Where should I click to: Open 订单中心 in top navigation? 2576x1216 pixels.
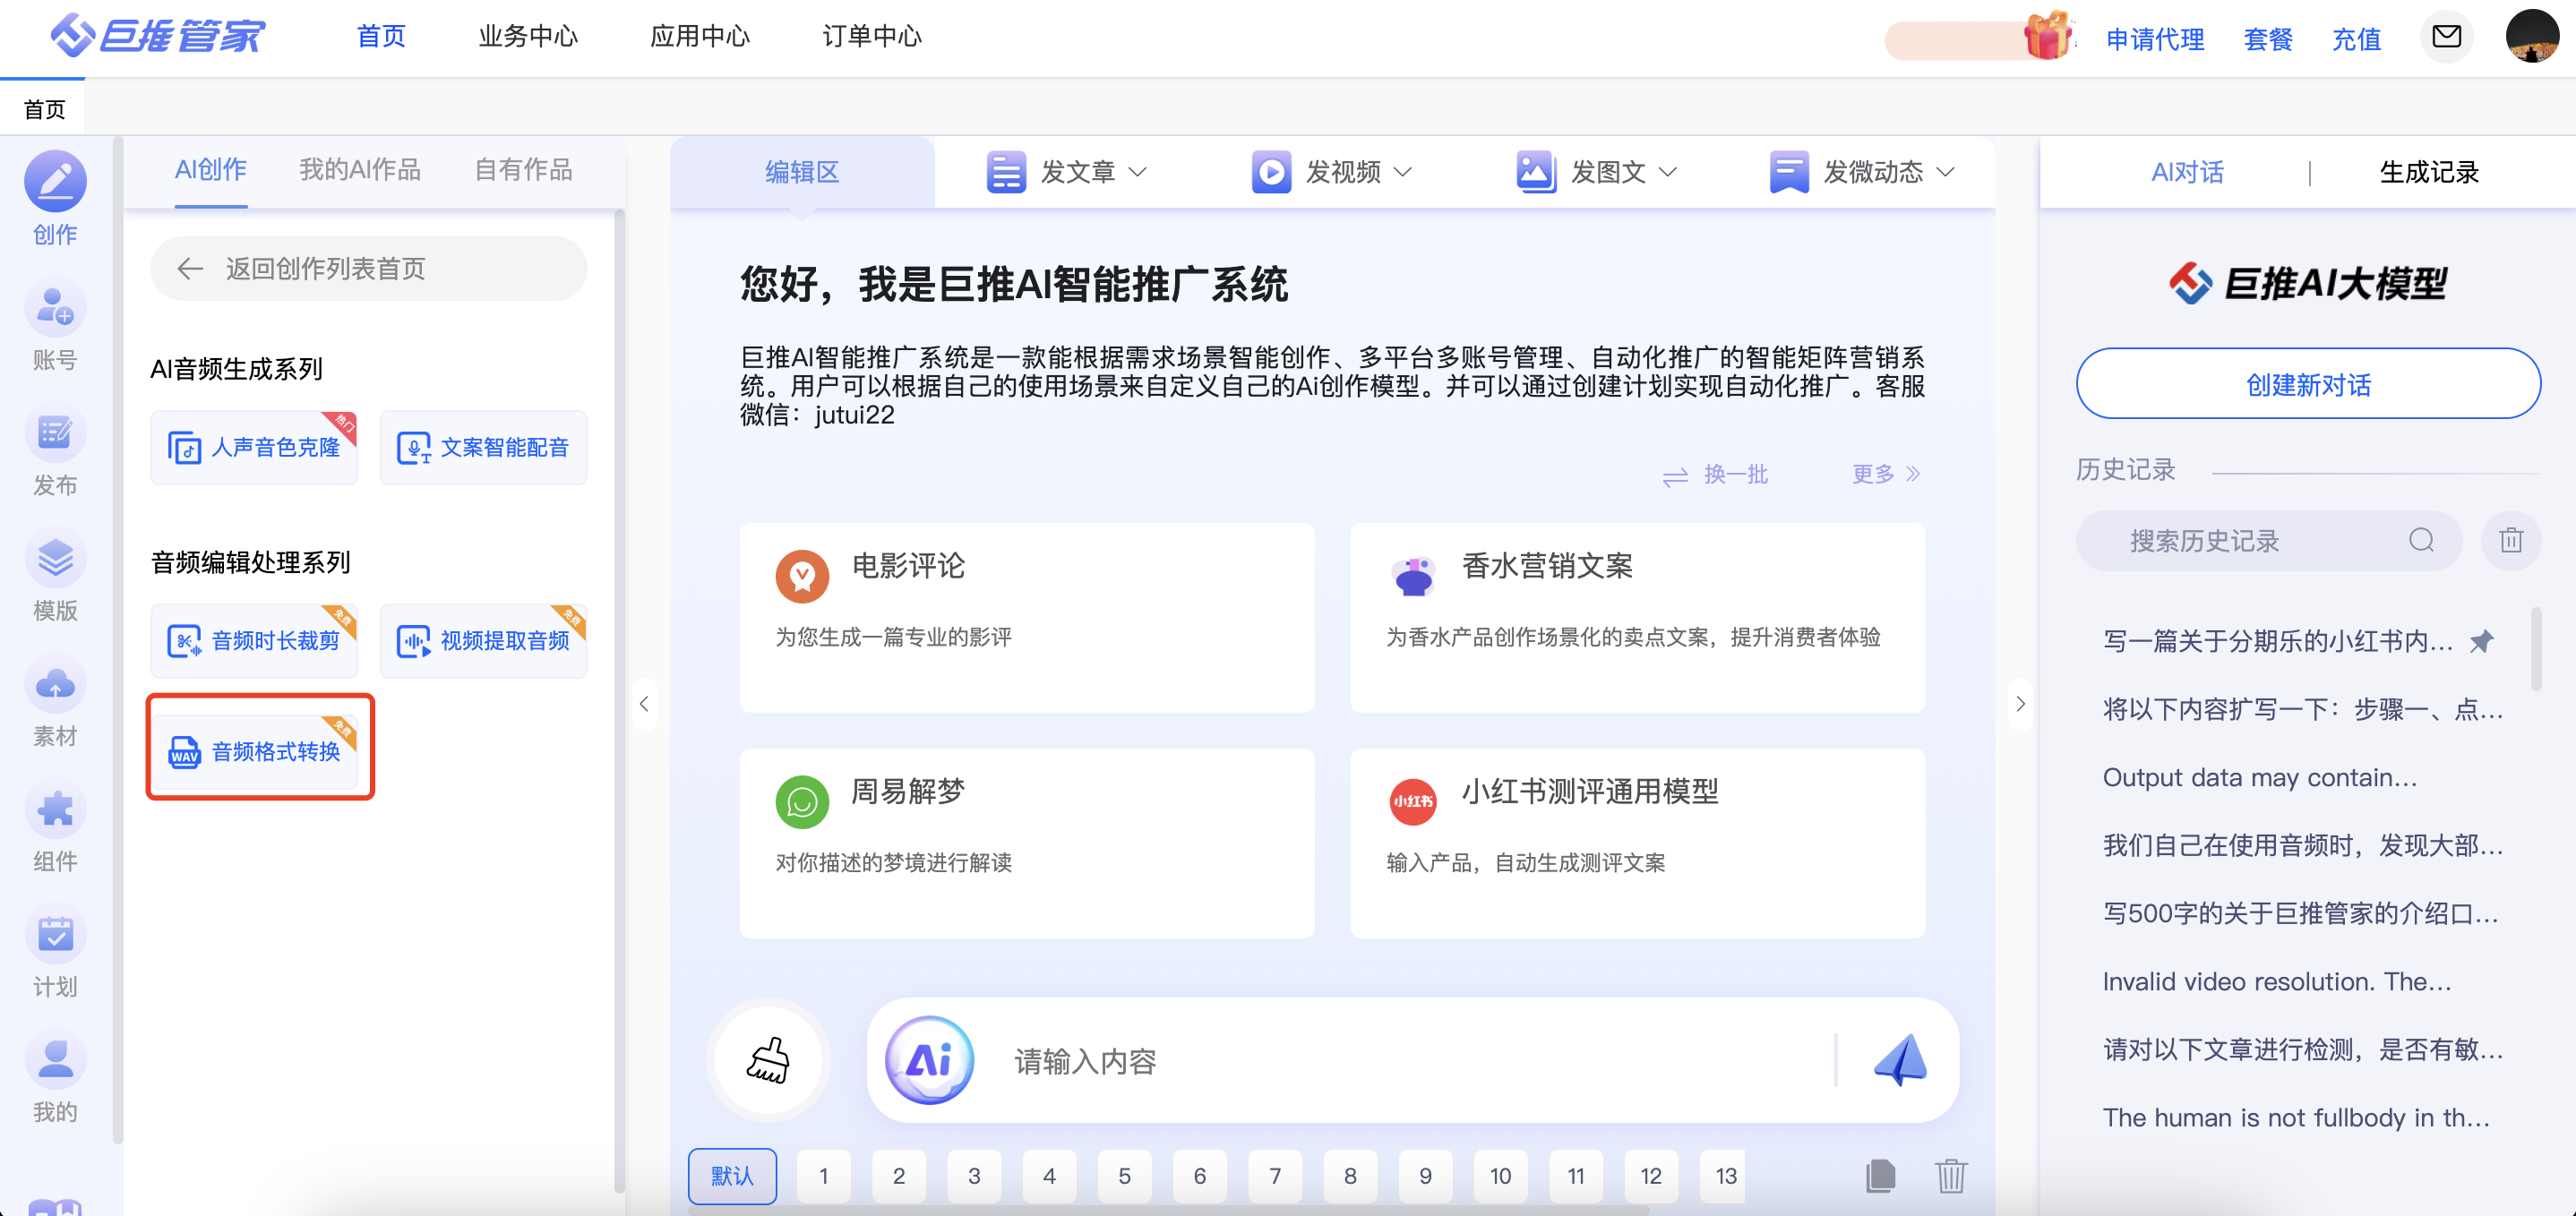871,36
